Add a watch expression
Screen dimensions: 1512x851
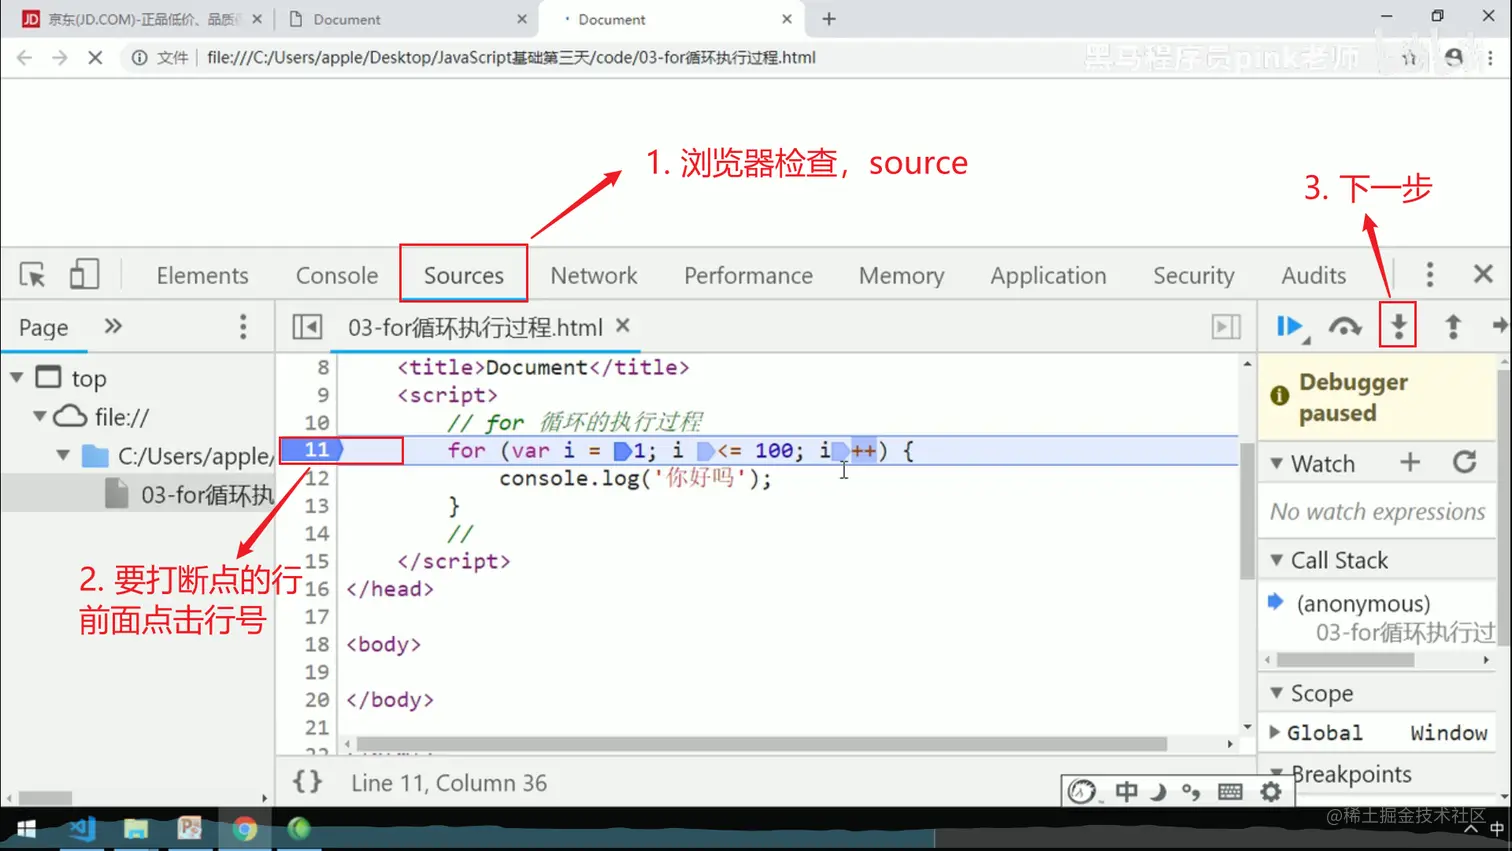pos(1410,462)
